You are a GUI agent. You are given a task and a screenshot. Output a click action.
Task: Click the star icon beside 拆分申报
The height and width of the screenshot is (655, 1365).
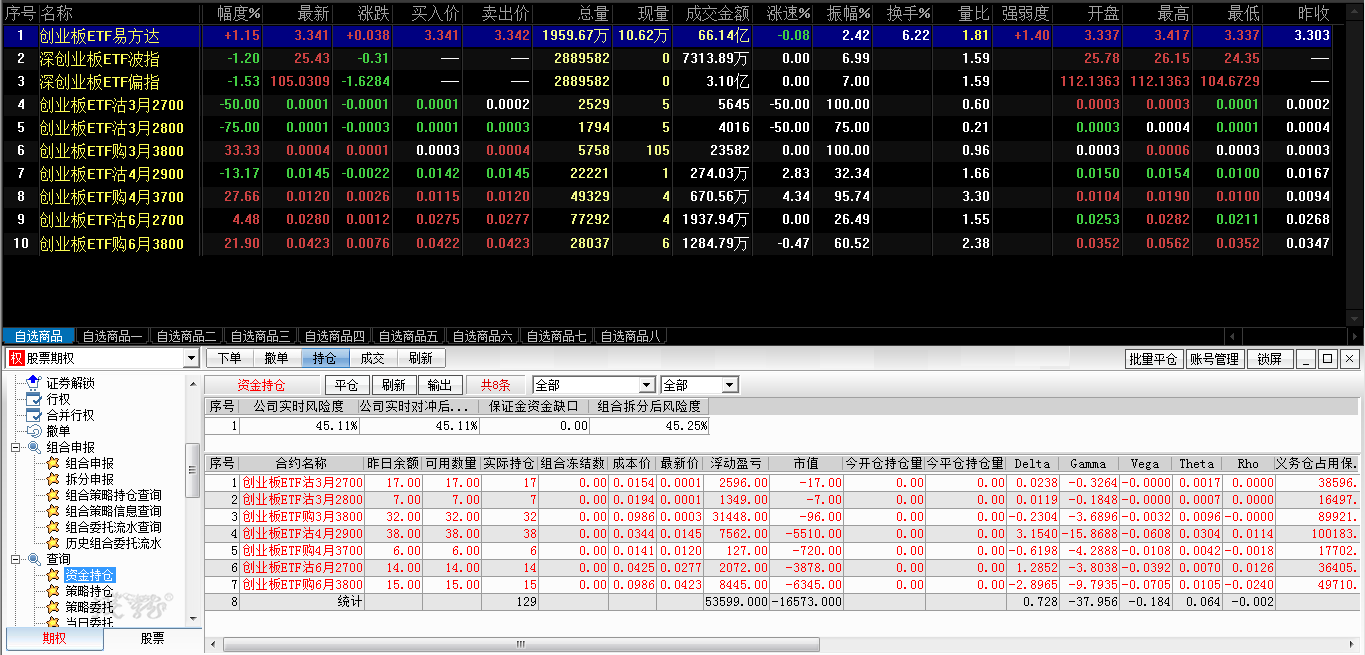[53, 479]
